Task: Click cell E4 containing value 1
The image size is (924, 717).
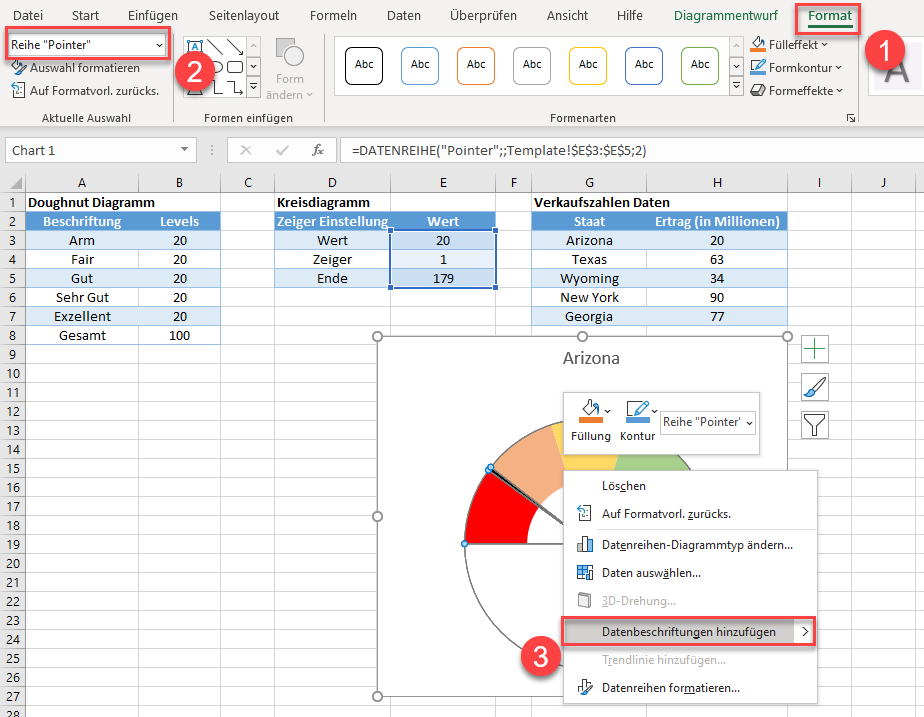Action: click(443, 259)
